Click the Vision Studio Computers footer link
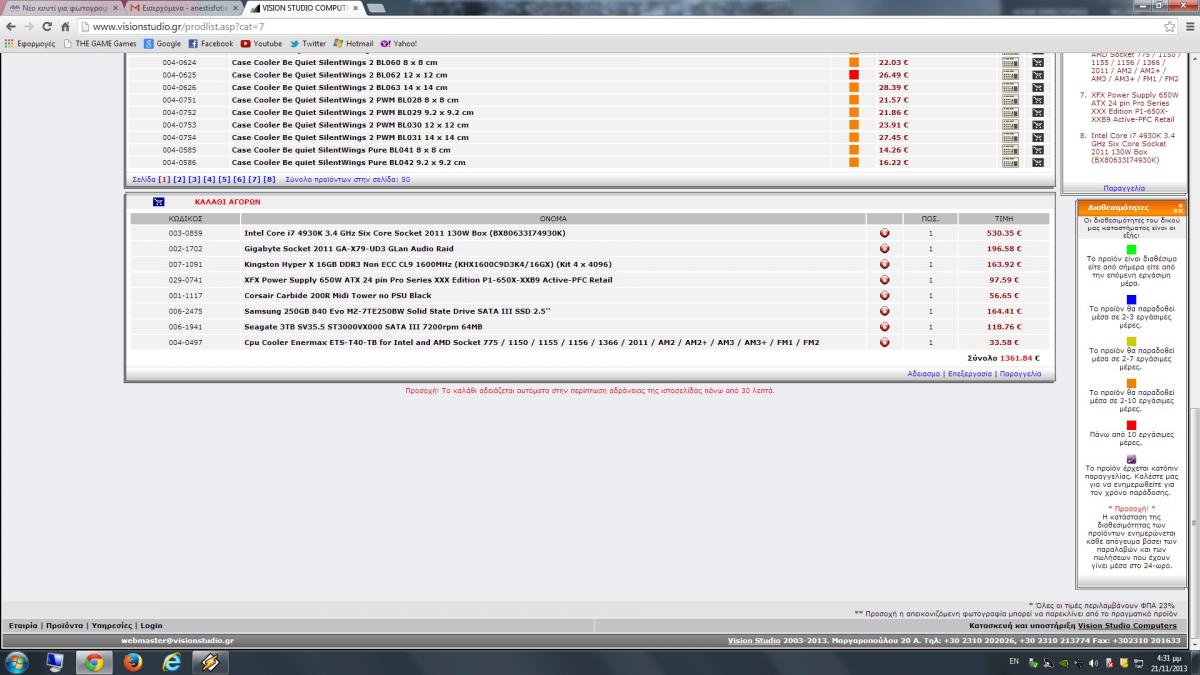The width and height of the screenshot is (1200, 675). click(1127, 625)
